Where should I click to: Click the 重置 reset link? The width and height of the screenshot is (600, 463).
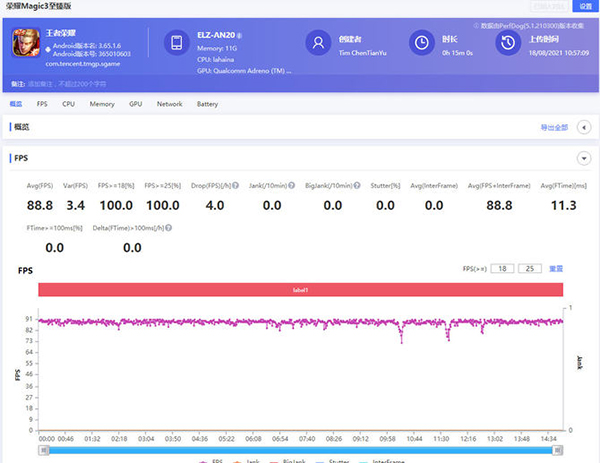coord(556,269)
